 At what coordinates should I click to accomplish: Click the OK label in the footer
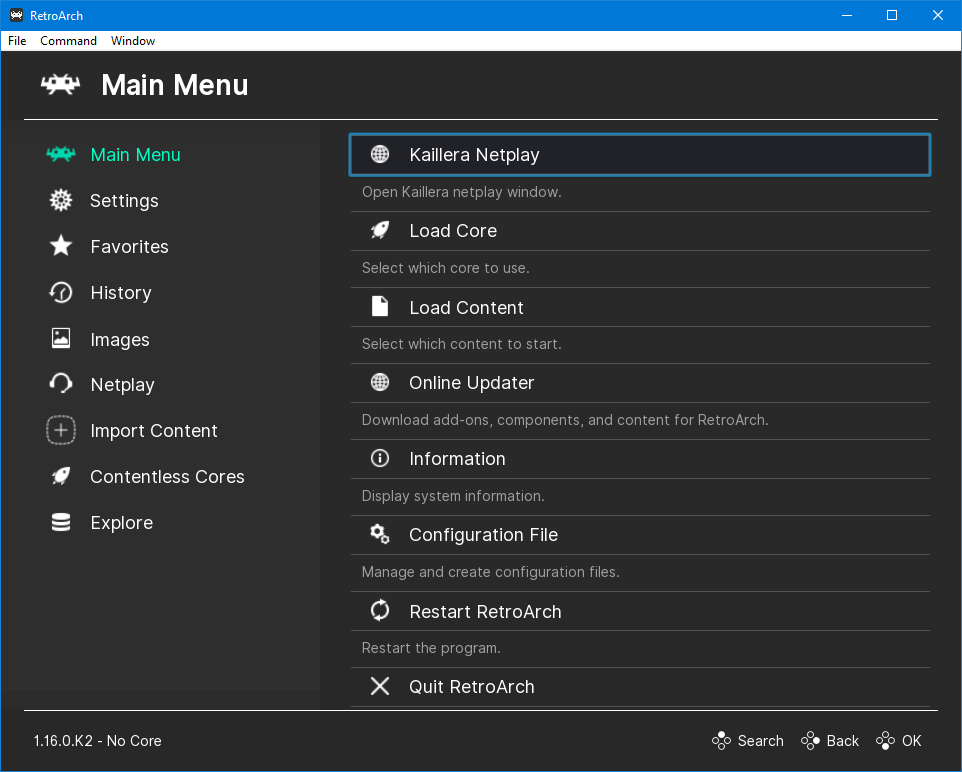pos(912,741)
